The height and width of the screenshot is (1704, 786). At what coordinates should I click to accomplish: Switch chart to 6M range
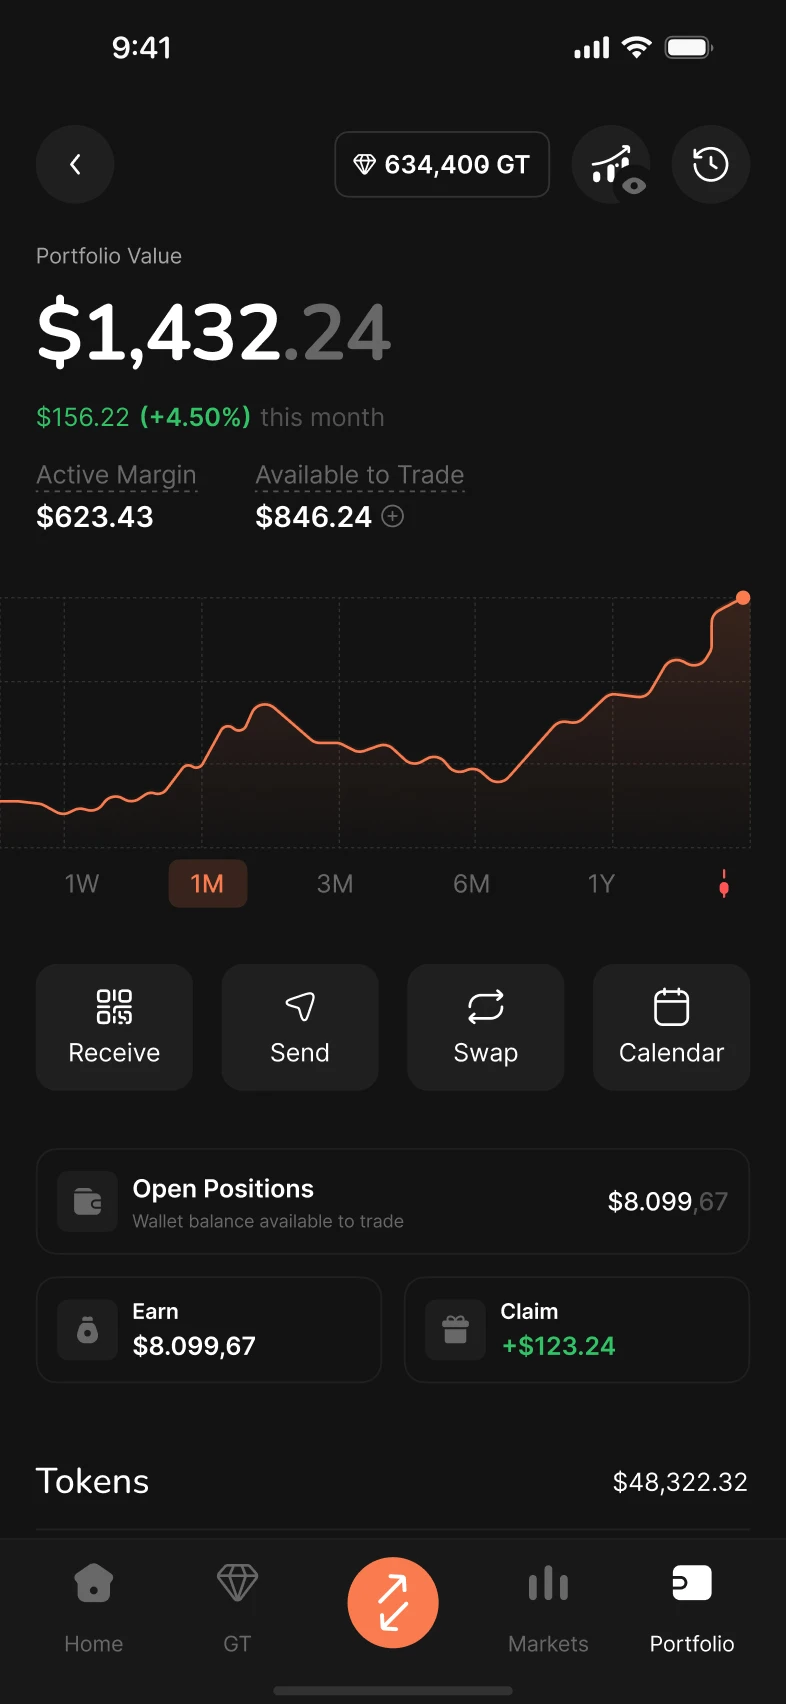coord(471,884)
